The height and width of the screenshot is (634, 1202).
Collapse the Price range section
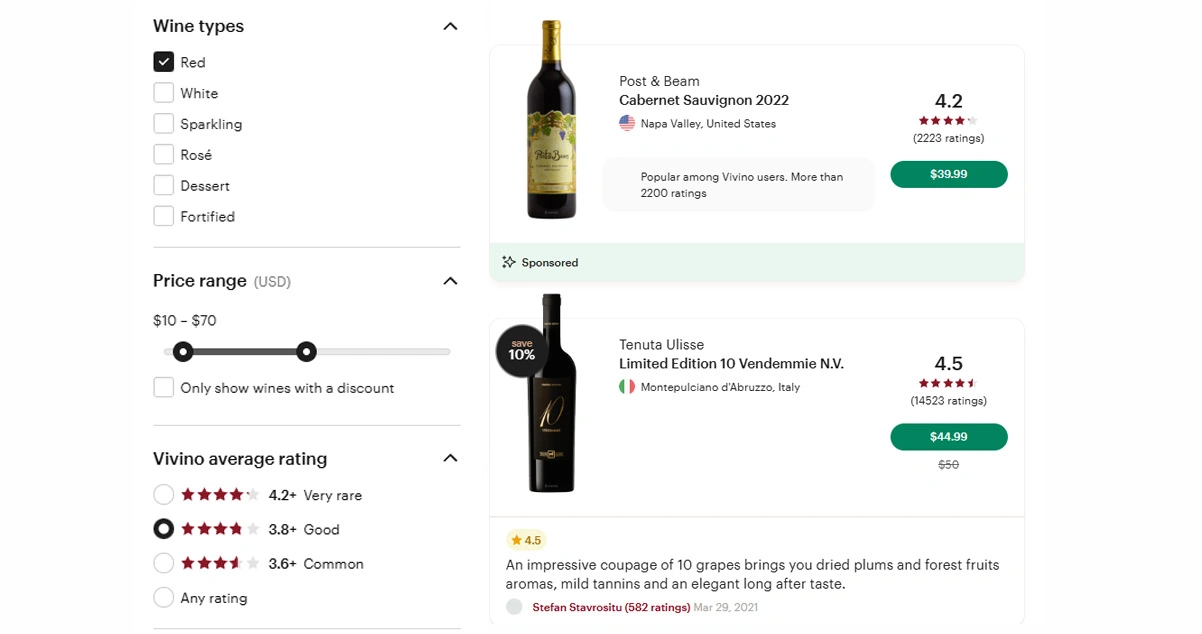(450, 281)
